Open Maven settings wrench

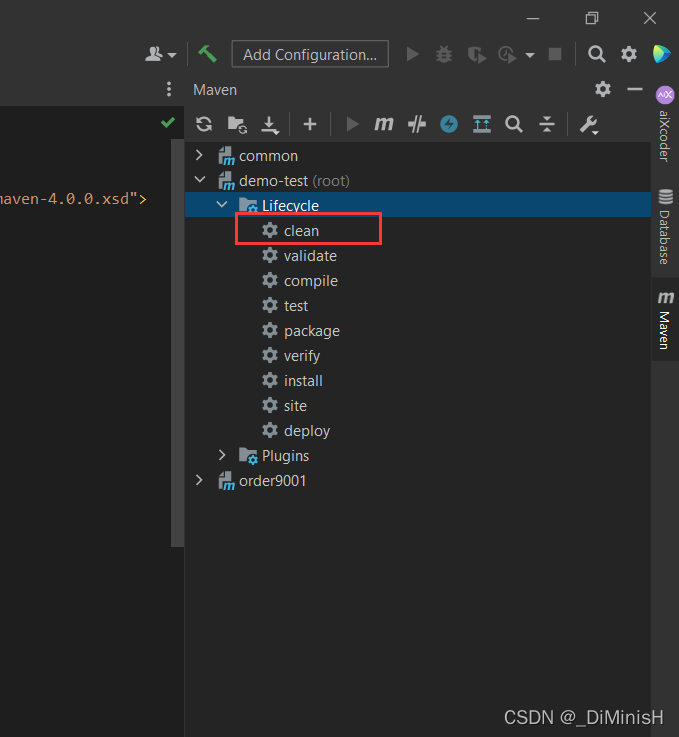588,125
